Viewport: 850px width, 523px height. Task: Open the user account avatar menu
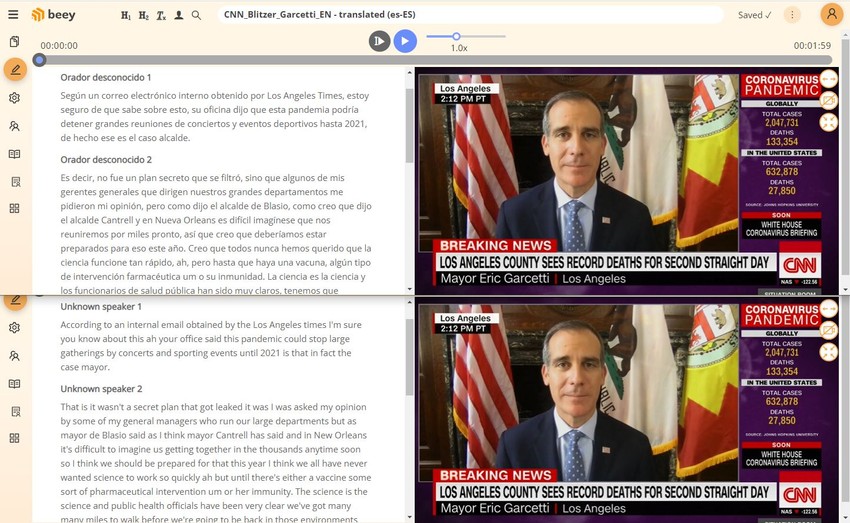pyautogui.click(x=832, y=14)
